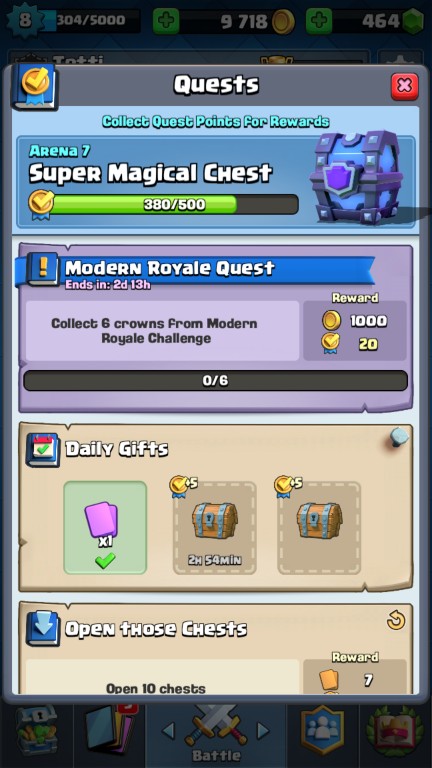
Task: Tap the Super Magical Chest image
Action: 356,177
